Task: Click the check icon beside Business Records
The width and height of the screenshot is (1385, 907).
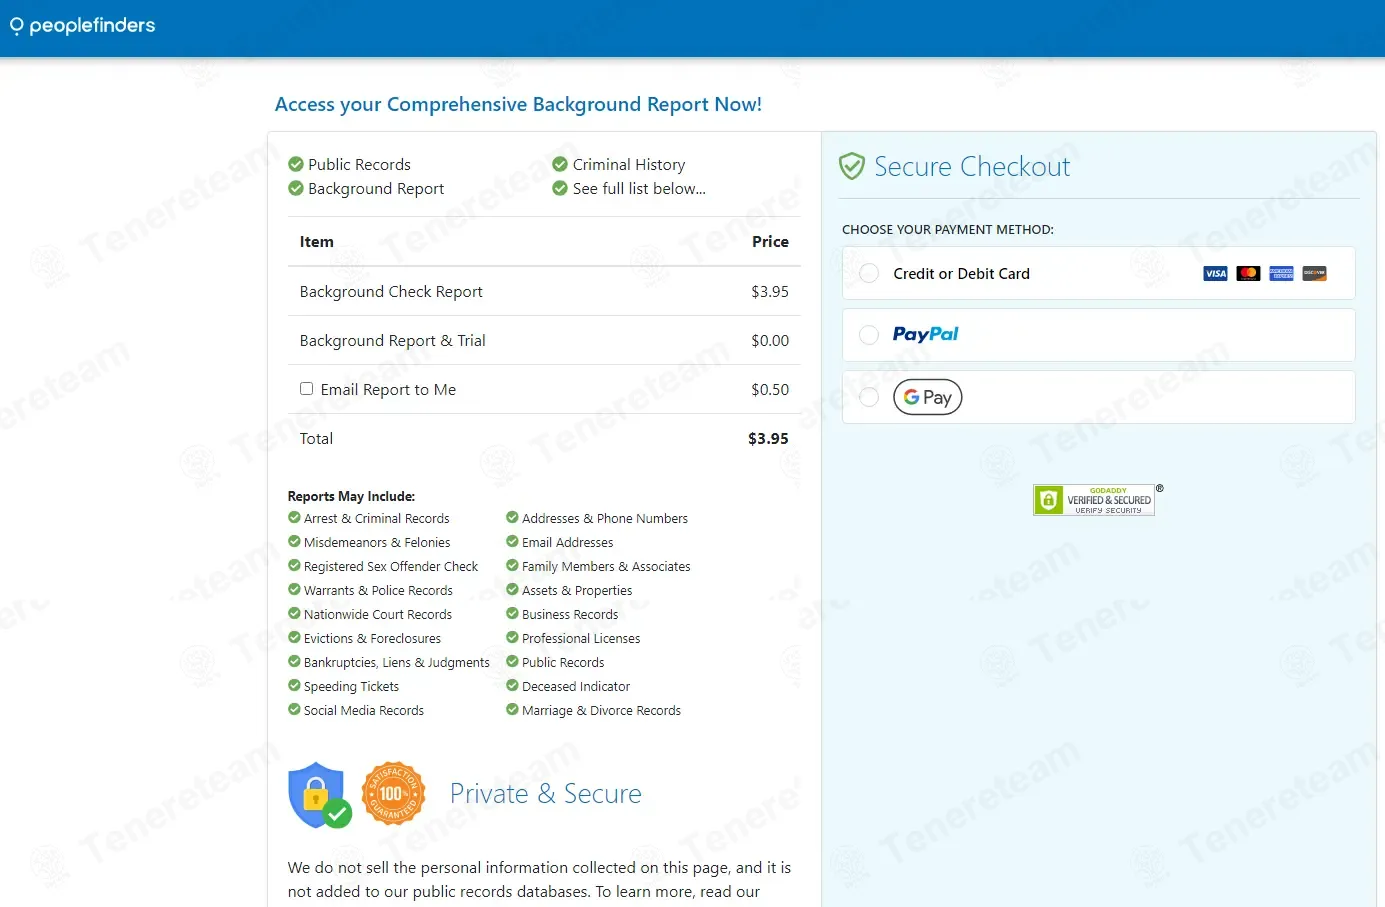Action: pos(512,614)
